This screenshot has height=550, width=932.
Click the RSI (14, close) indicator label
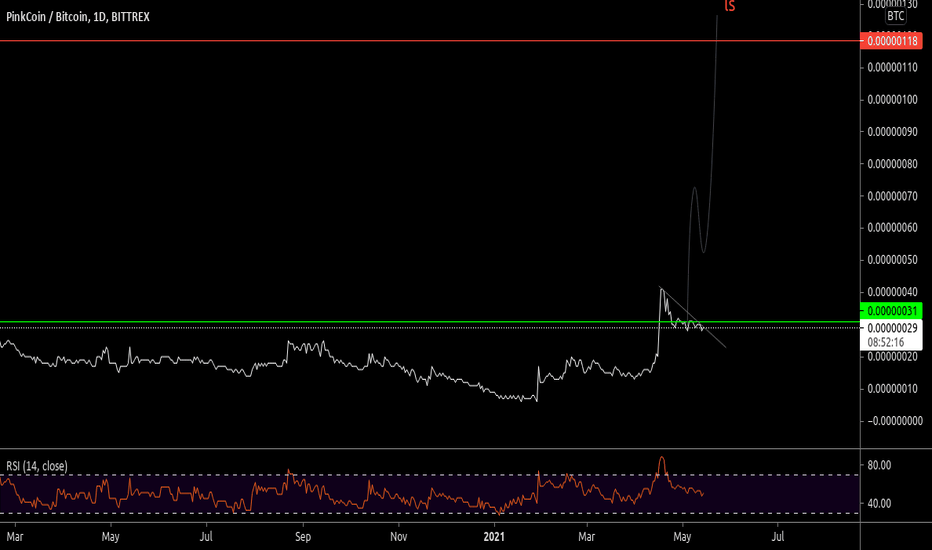click(x=37, y=466)
